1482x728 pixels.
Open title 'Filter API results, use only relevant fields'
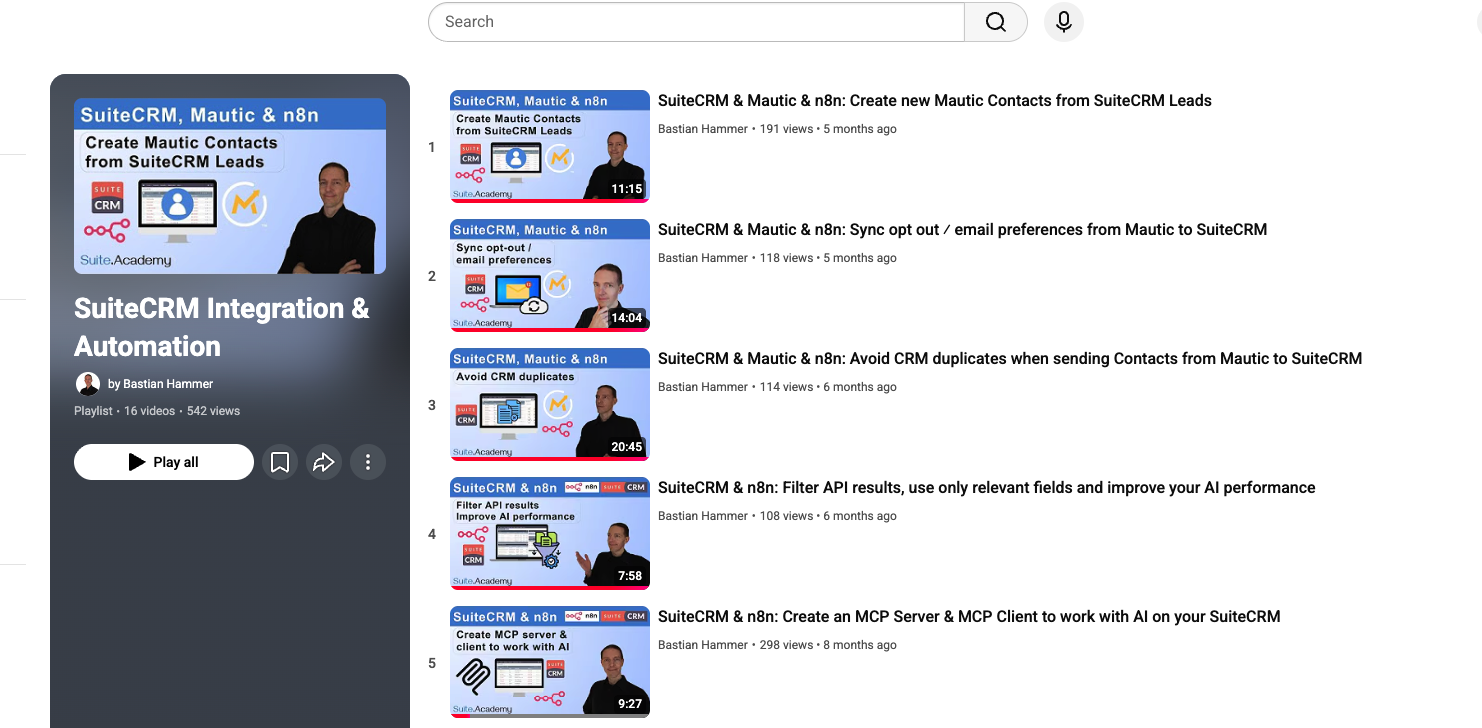[986, 488]
